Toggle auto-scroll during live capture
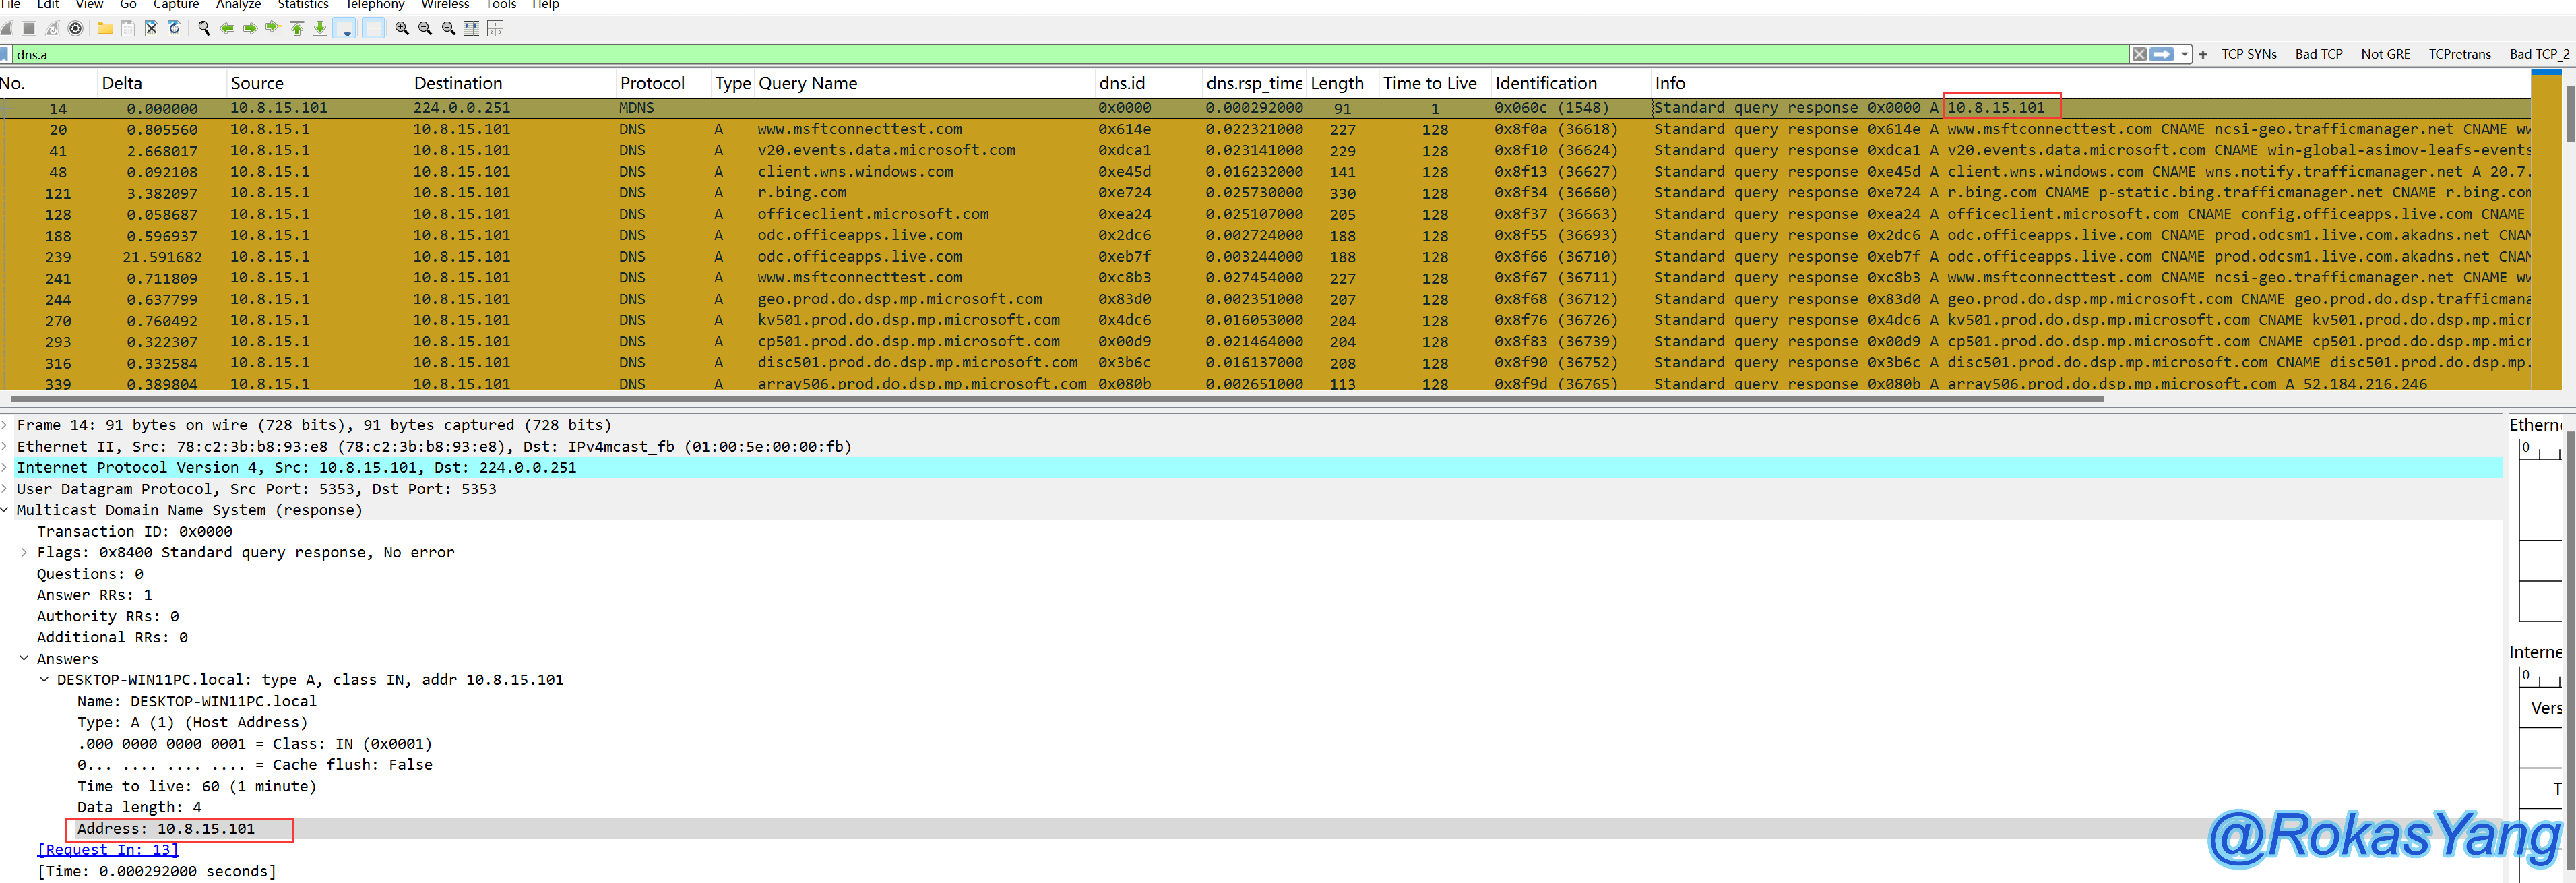Viewport: 2576px width, 883px height. click(x=344, y=28)
